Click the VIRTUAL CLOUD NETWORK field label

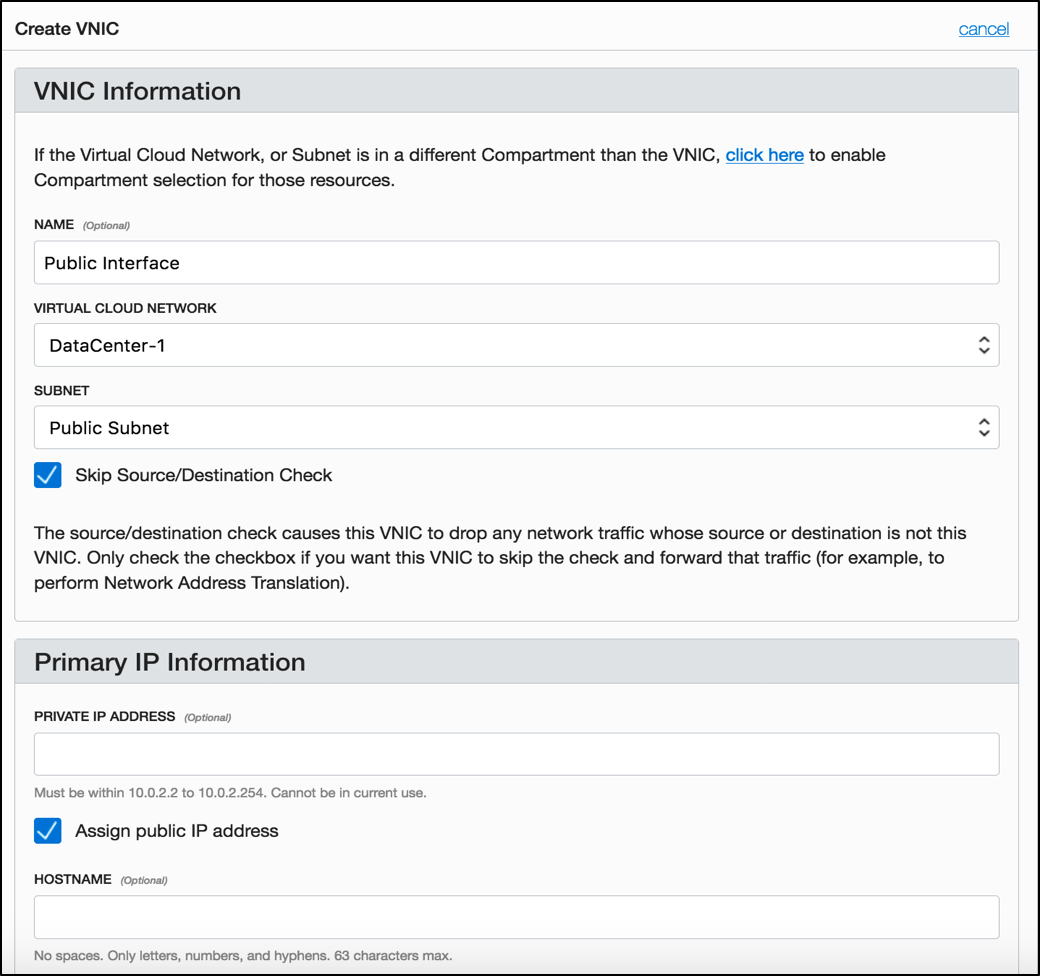125,308
